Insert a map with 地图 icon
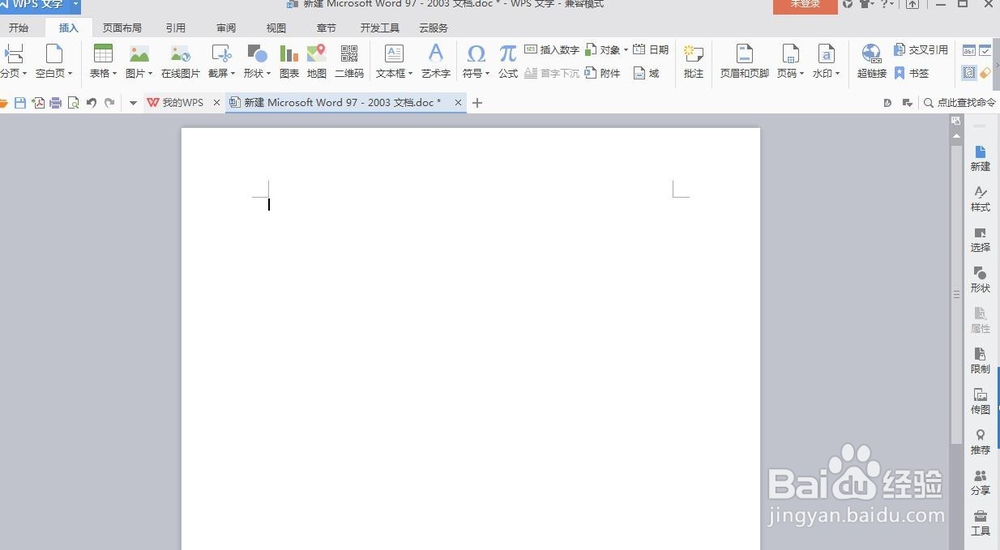This screenshot has height=550, width=1000. 316,54
